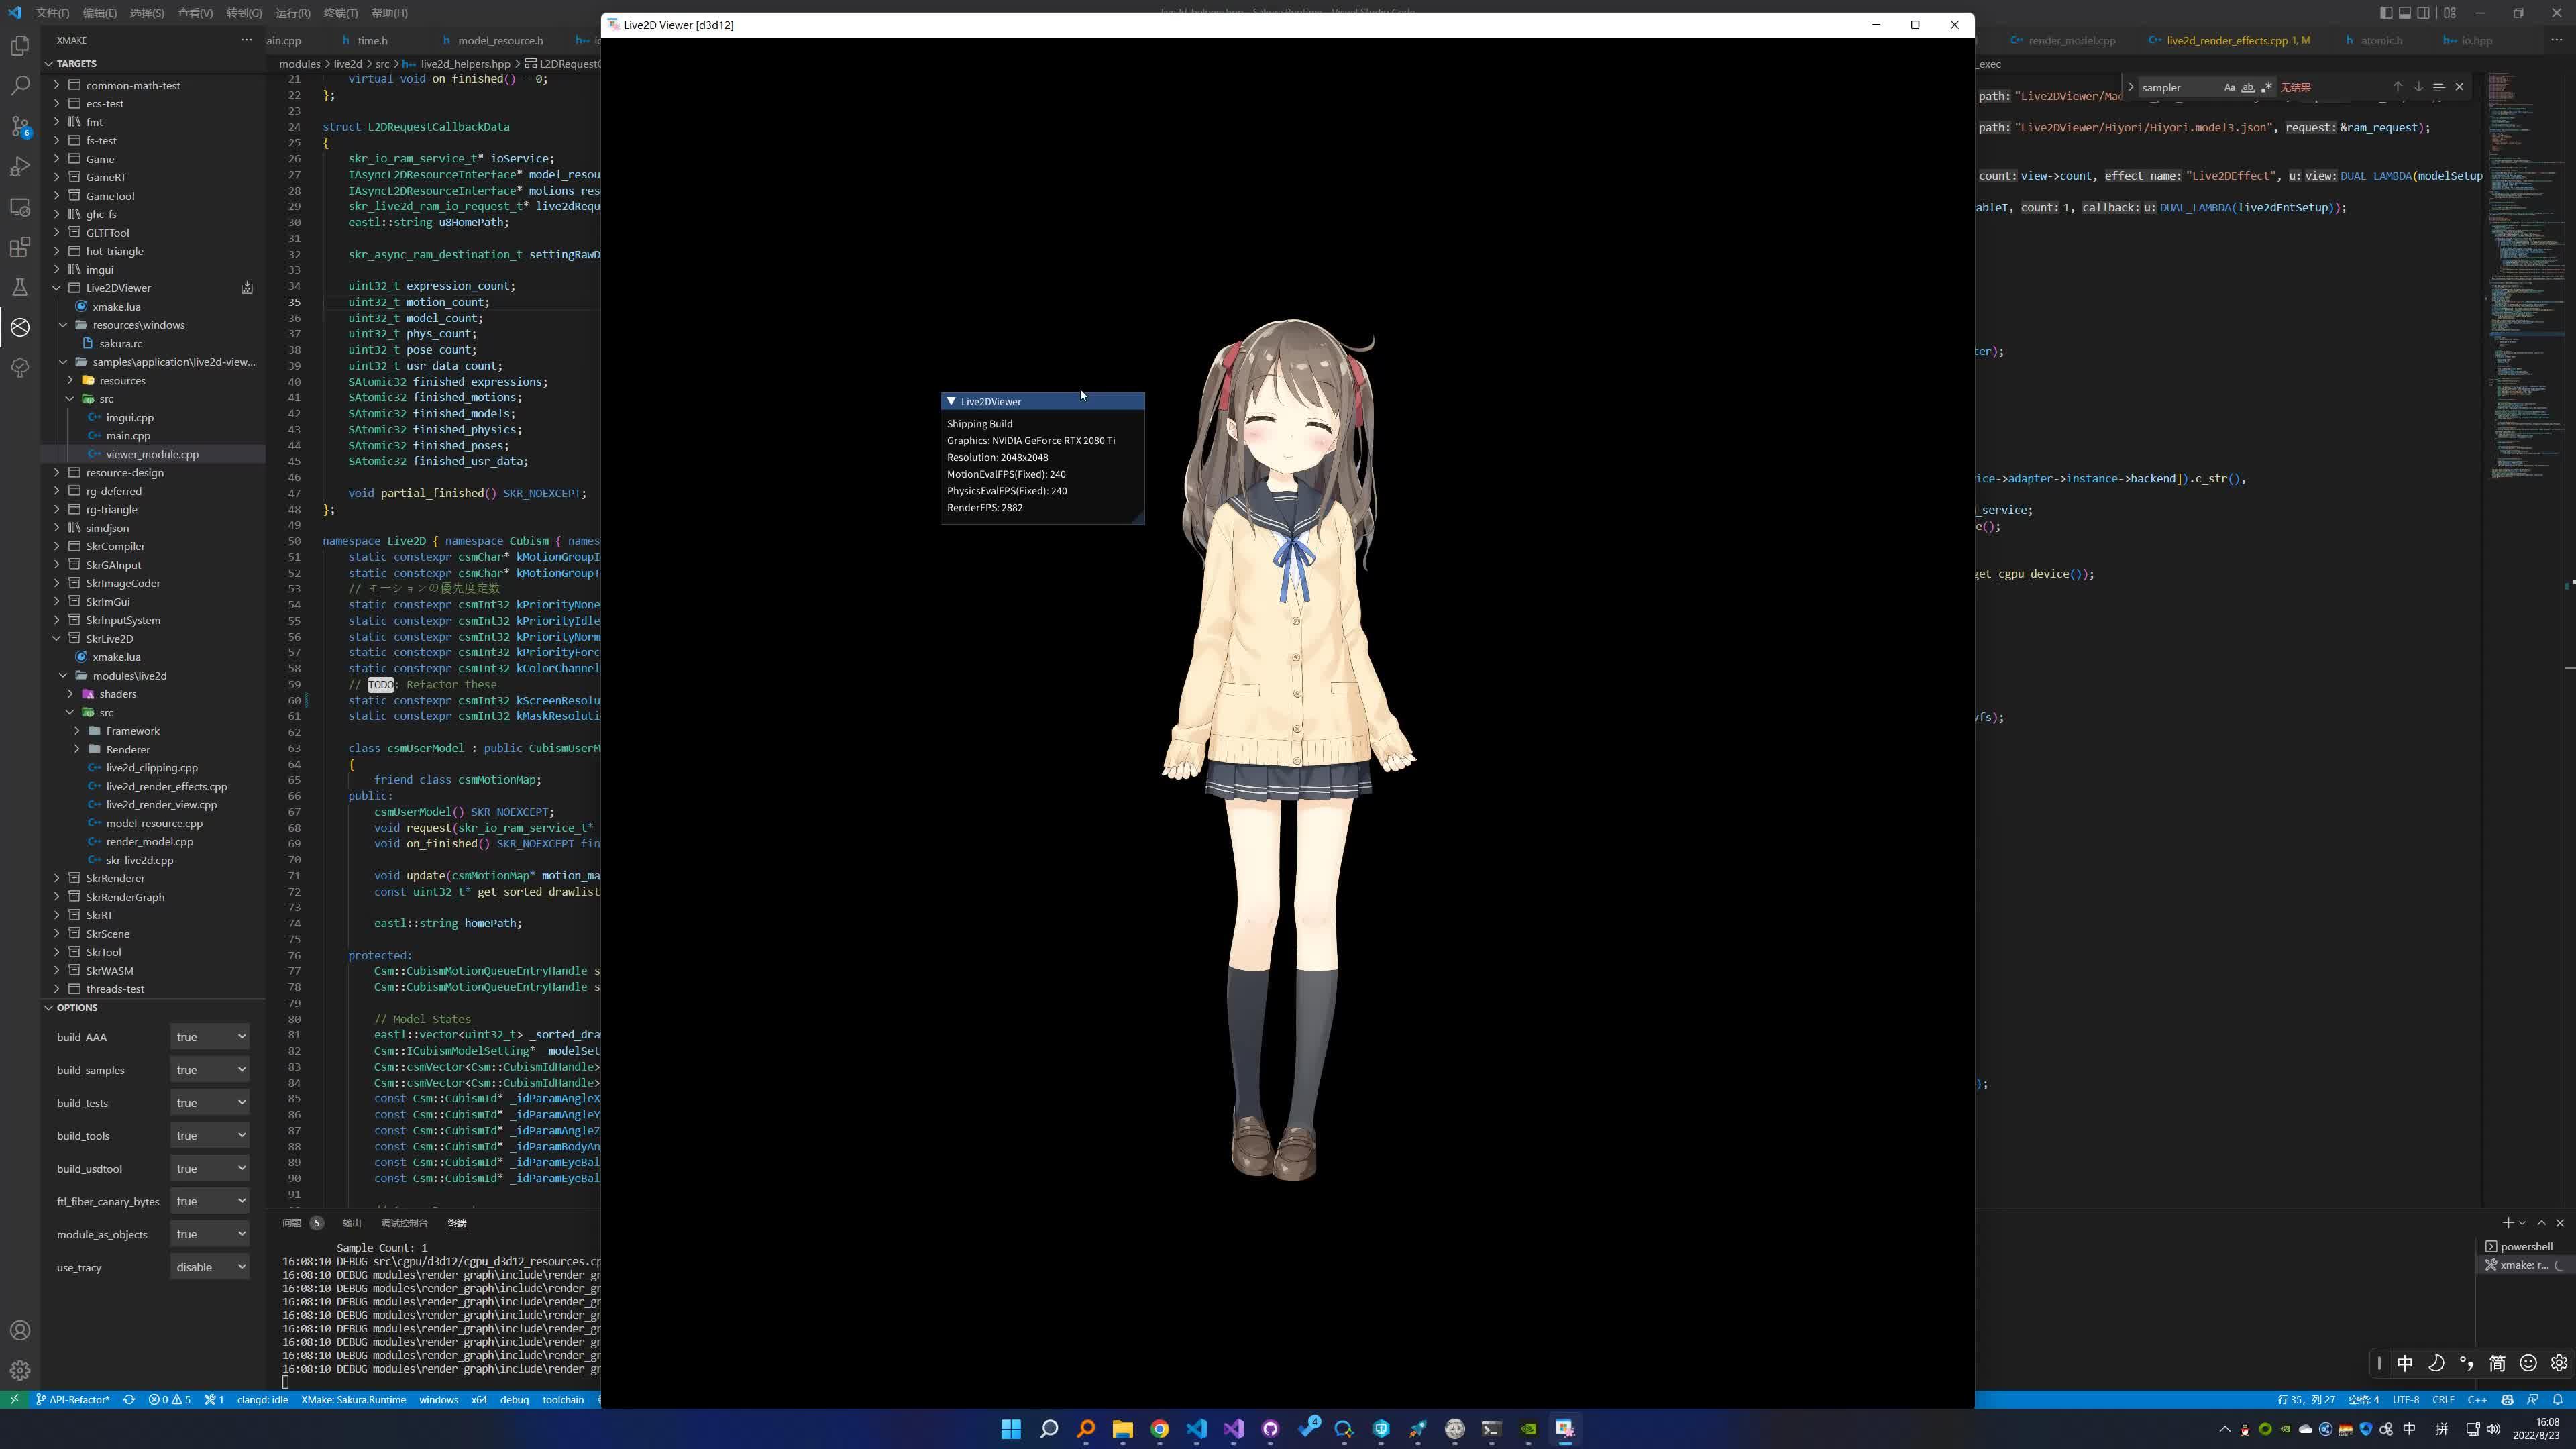The width and height of the screenshot is (2576, 1449).
Task: Open the Run and Debug view
Action: coord(20,167)
